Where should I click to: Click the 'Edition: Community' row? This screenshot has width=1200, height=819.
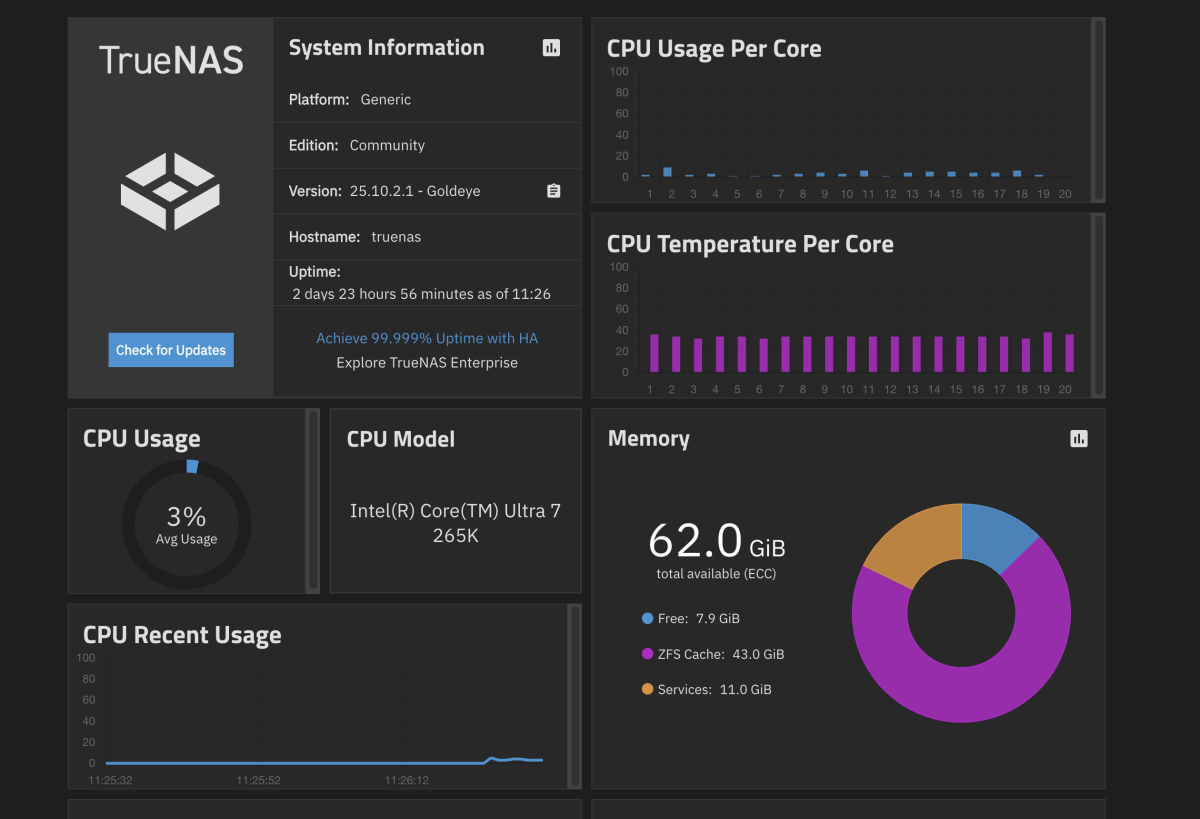tap(427, 145)
